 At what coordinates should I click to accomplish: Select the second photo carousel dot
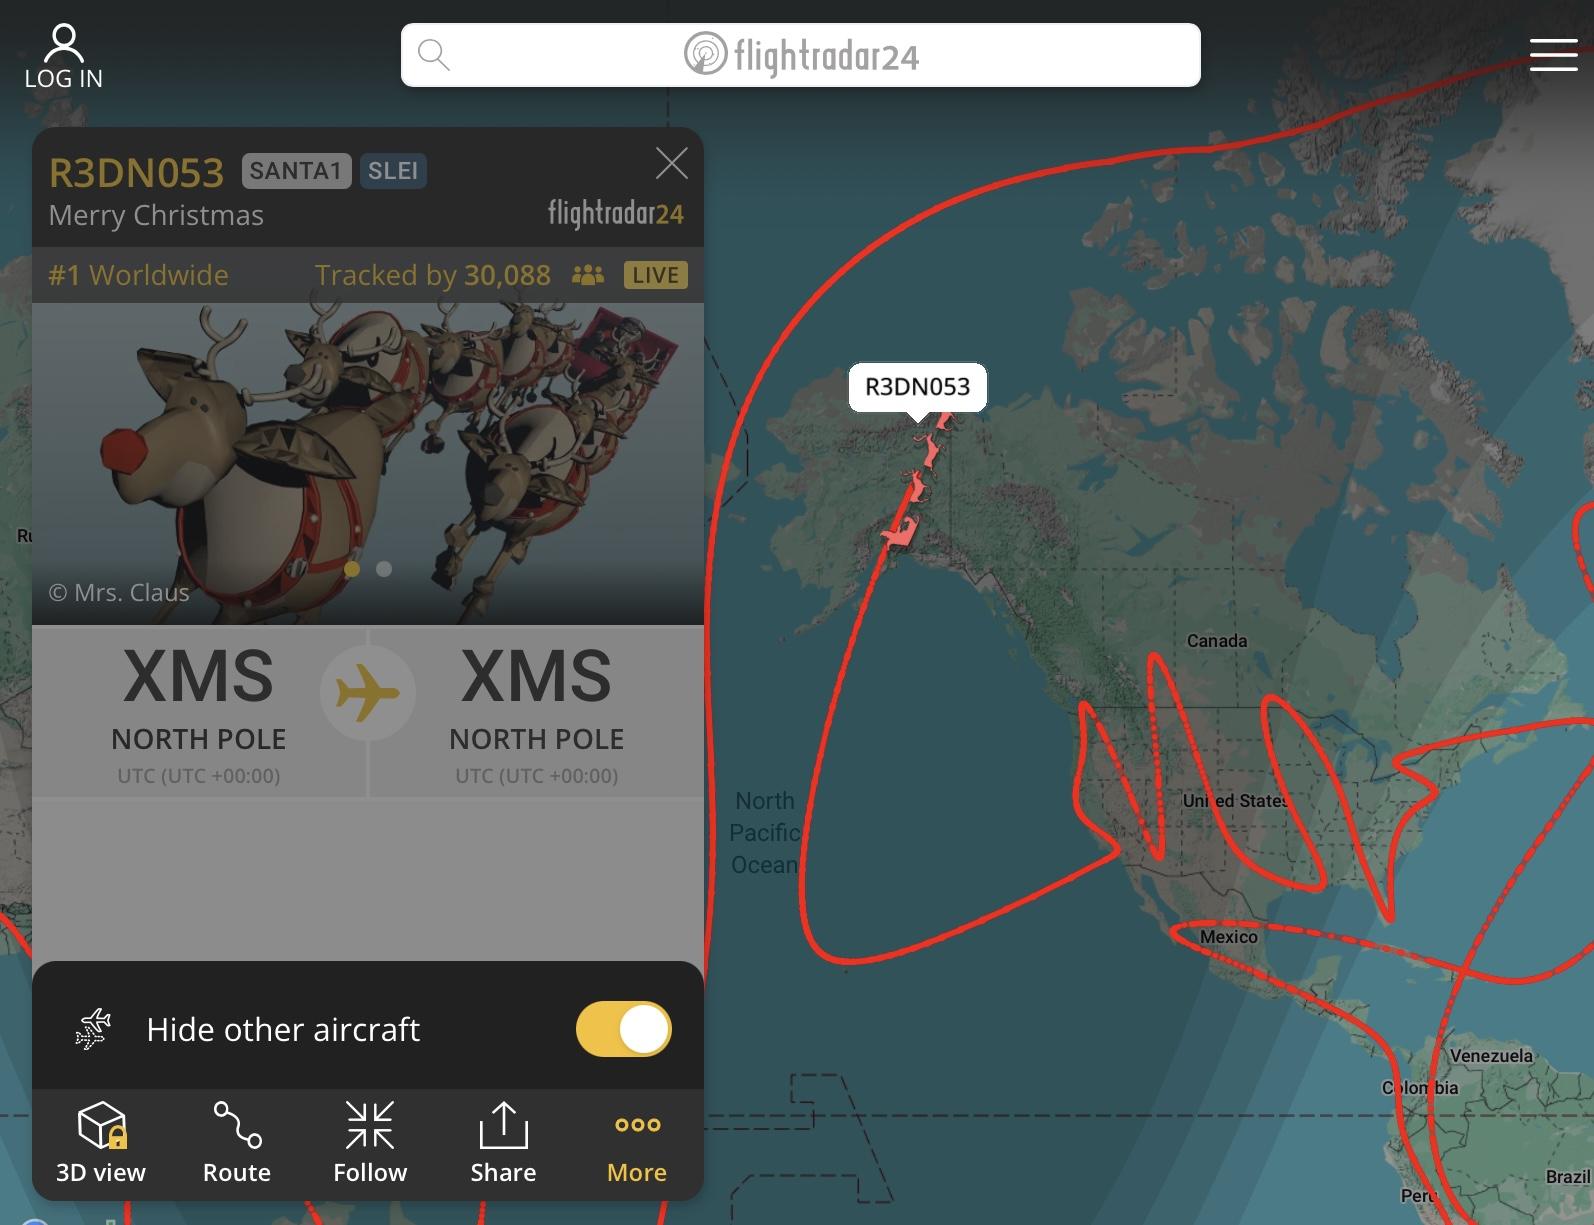pos(384,569)
